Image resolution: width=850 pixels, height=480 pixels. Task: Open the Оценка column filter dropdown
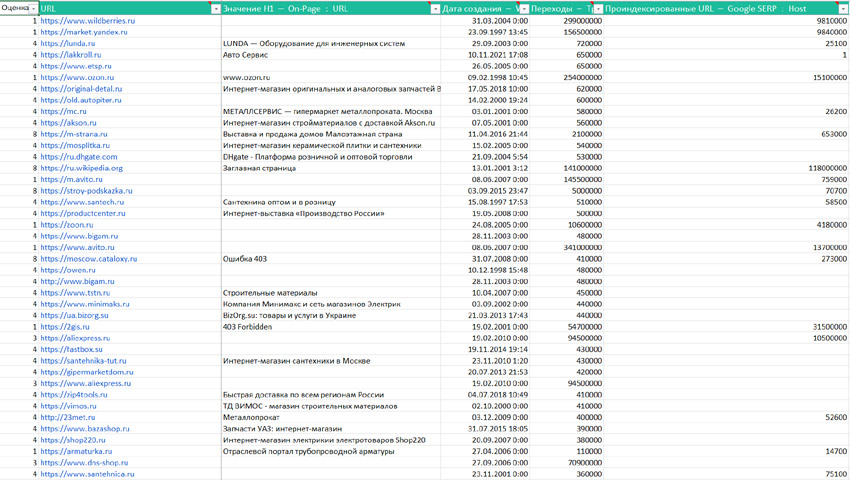click(x=34, y=9)
